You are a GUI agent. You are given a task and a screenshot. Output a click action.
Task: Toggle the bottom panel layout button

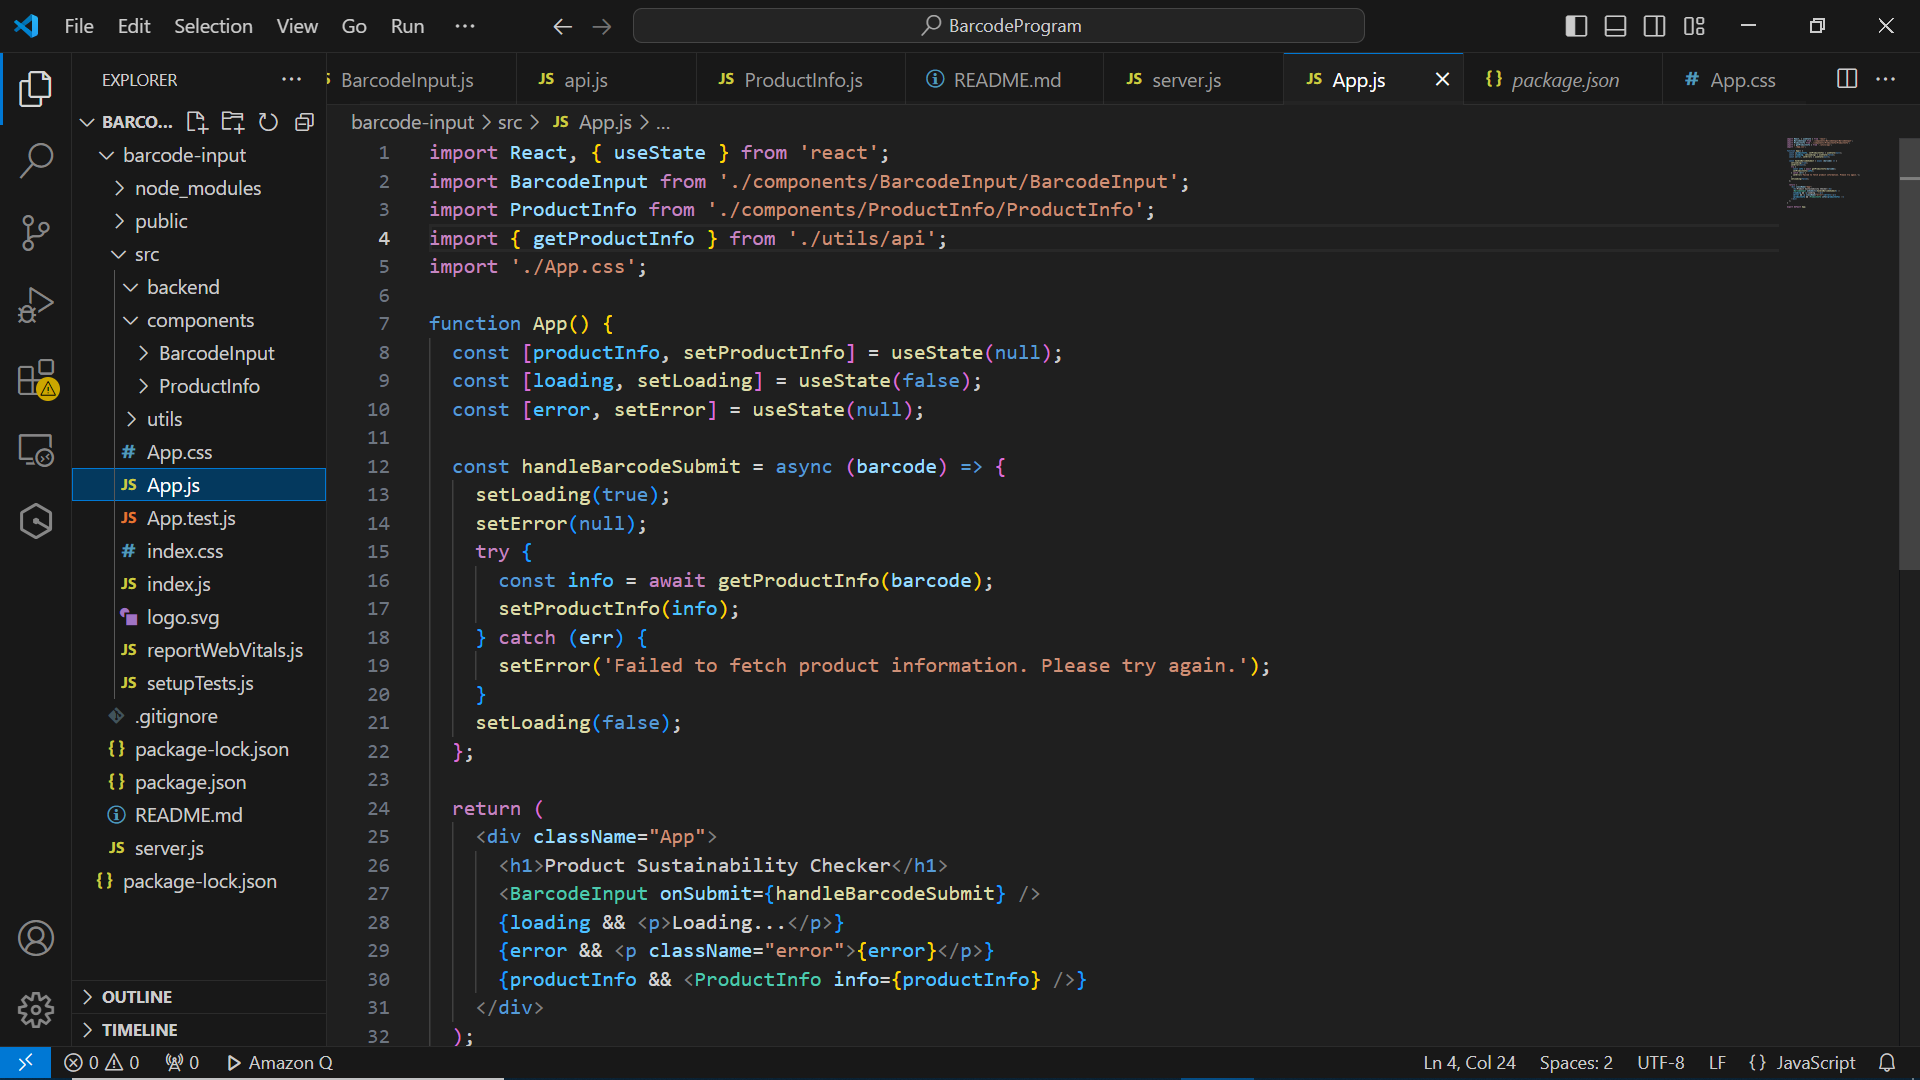click(1615, 26)
